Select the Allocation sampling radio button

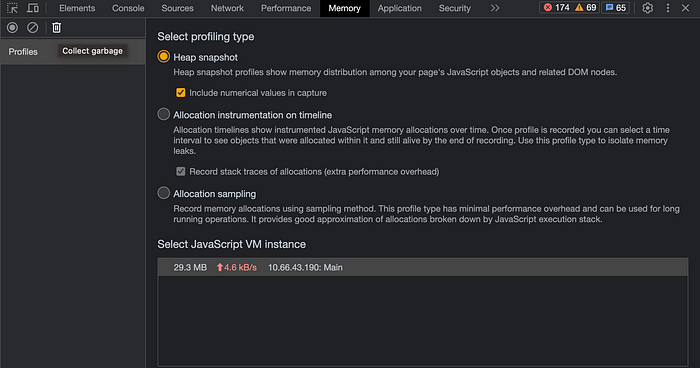tap(164, 193)
